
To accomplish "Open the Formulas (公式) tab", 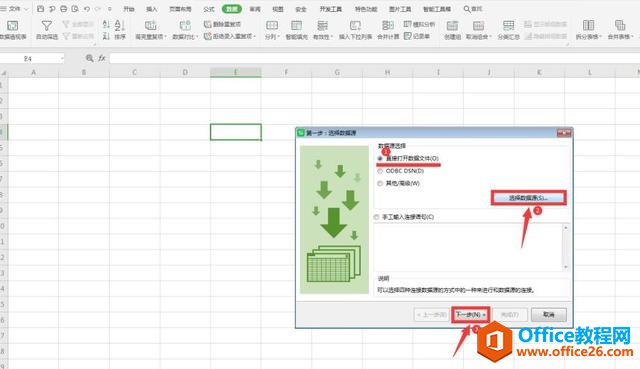I will coord(209,9).
